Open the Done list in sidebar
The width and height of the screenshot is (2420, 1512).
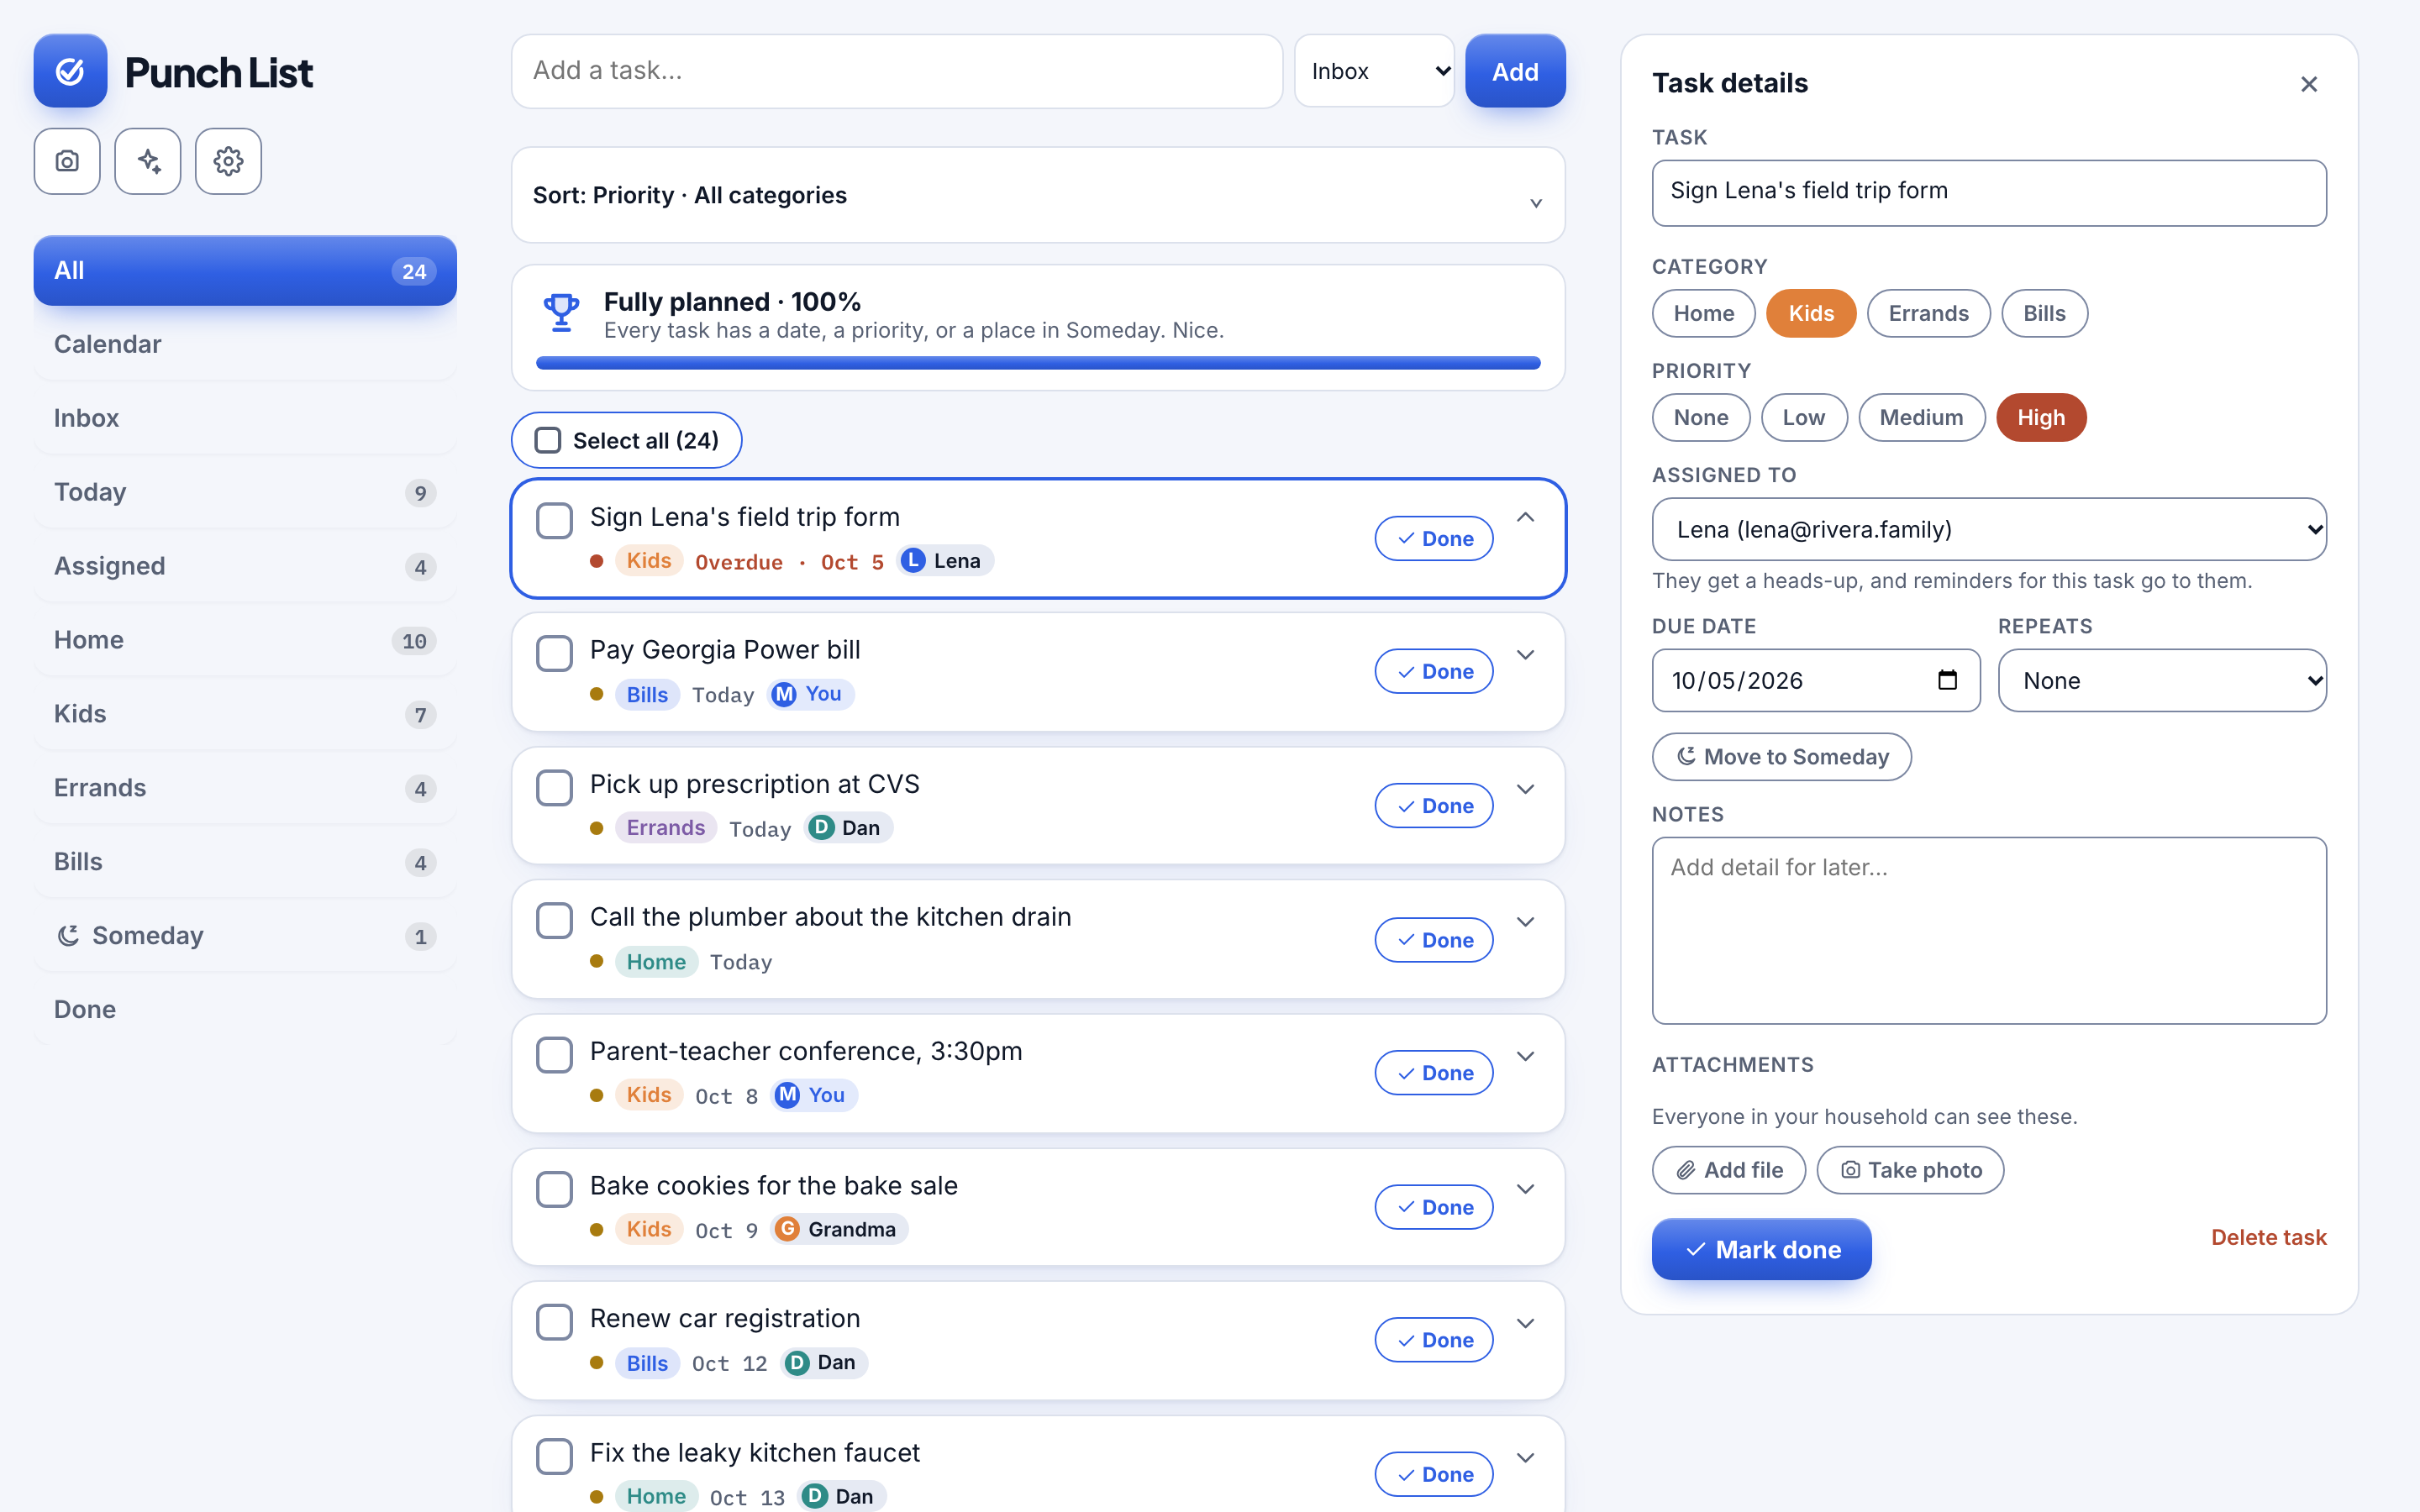[245, 1010]
